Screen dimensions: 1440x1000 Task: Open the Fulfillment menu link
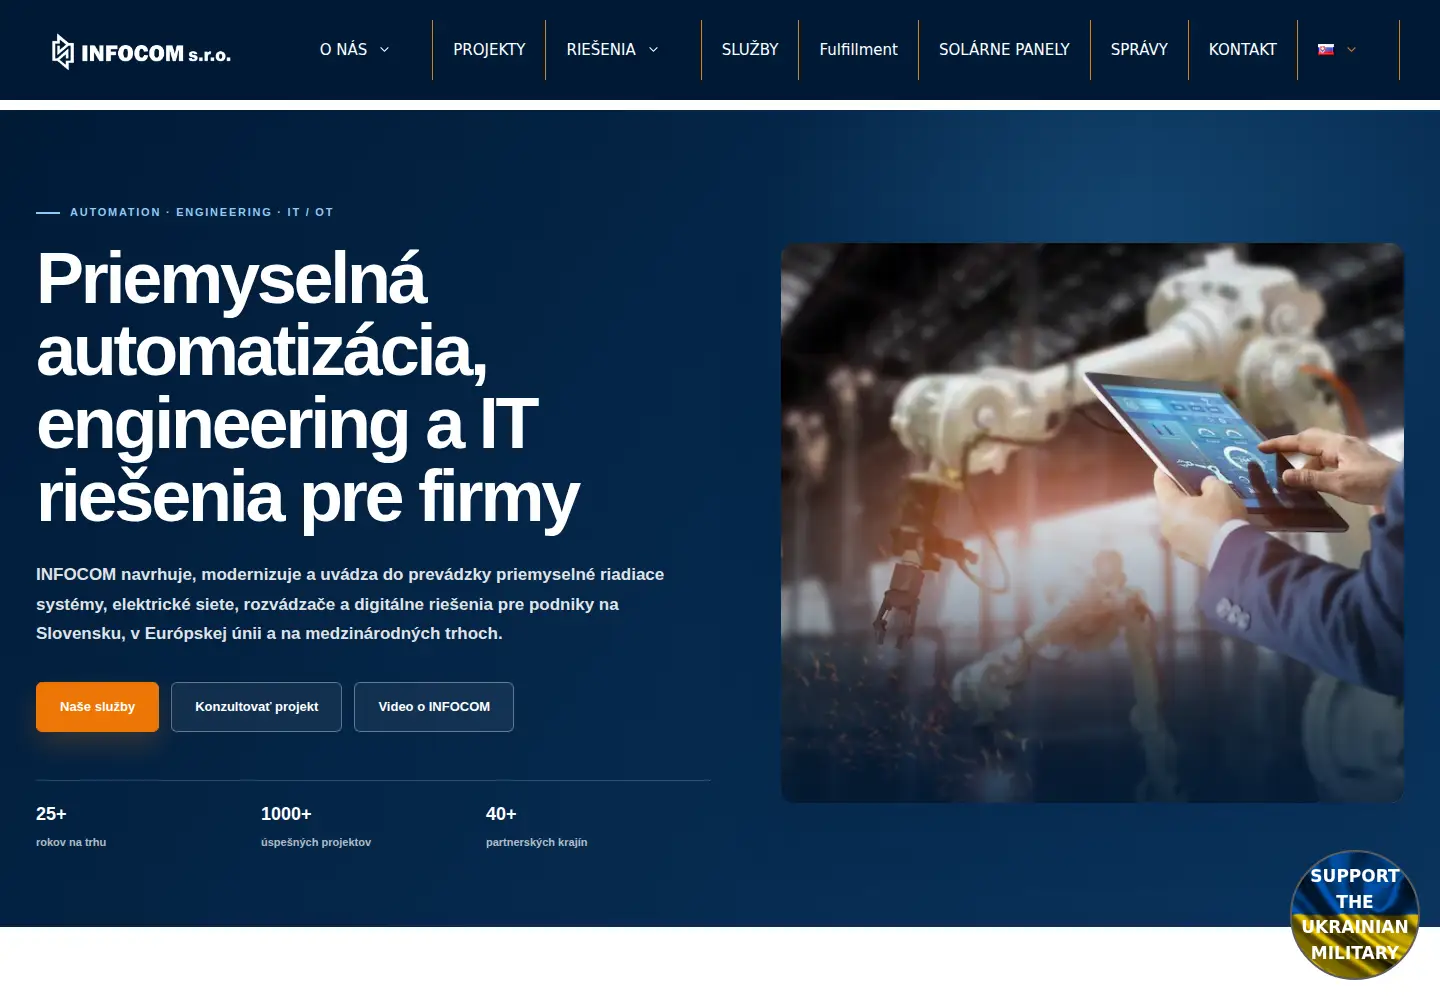point(858,49)
